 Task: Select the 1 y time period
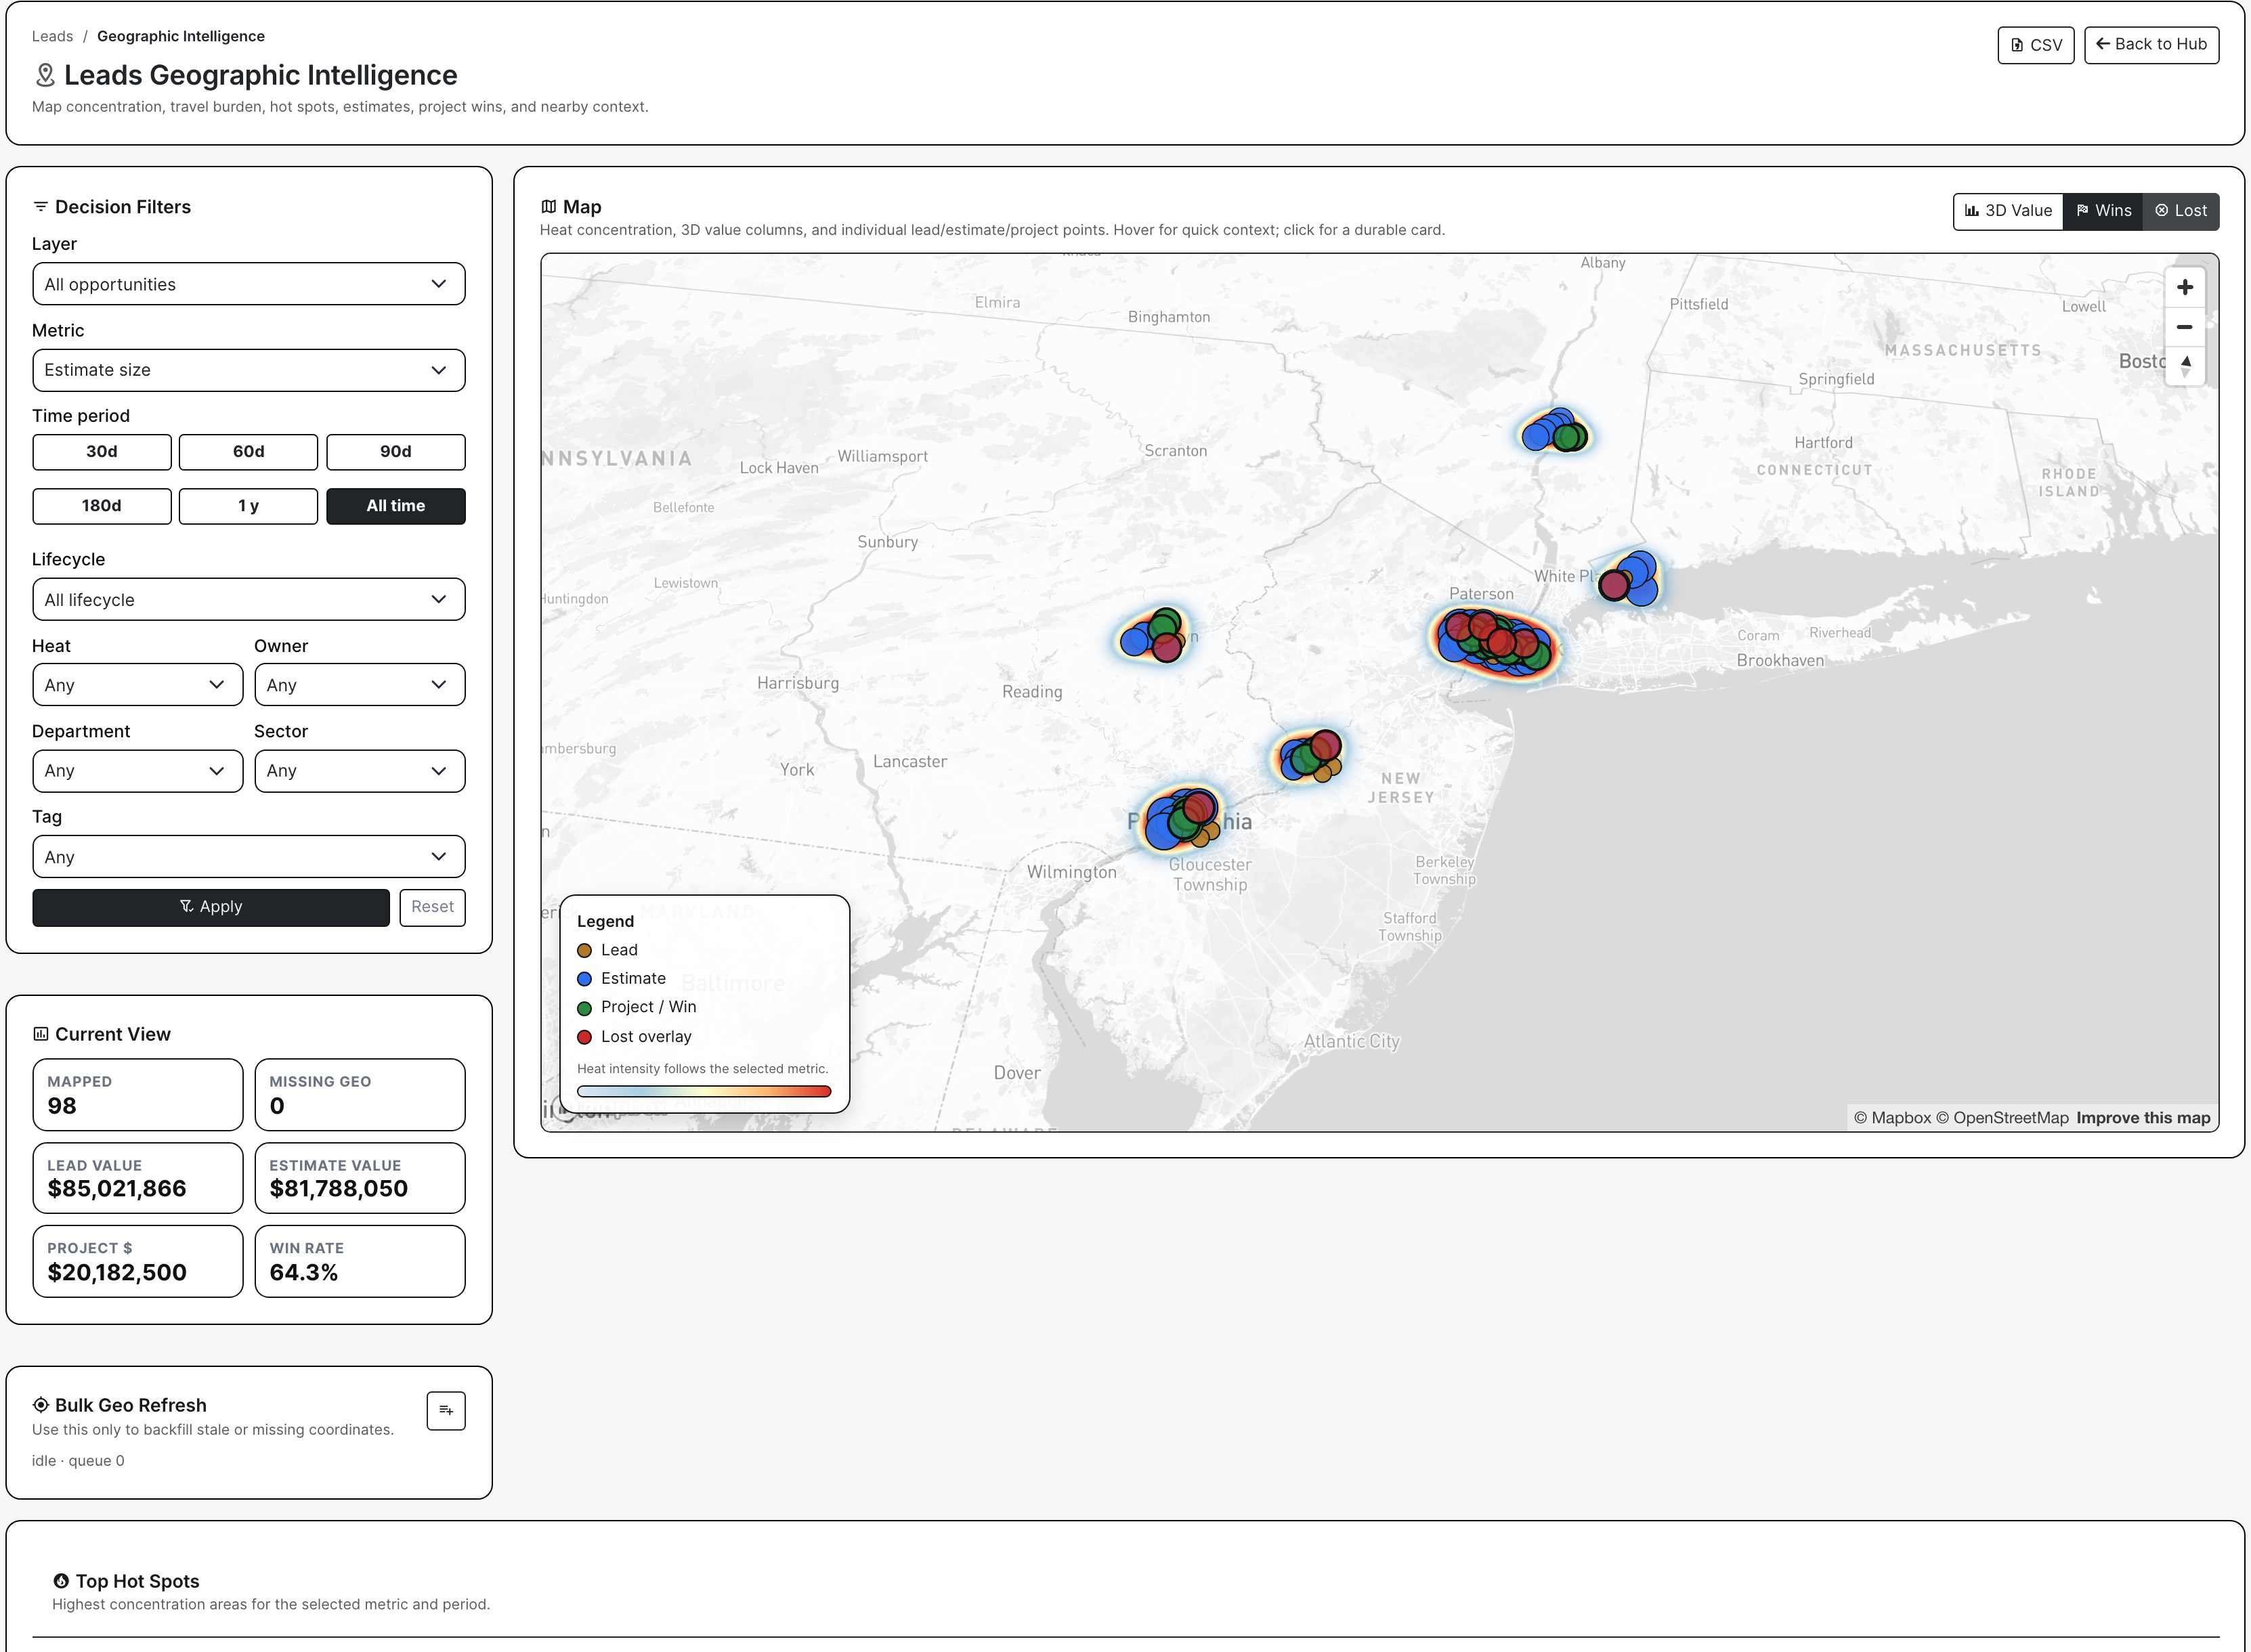[249, 506]
